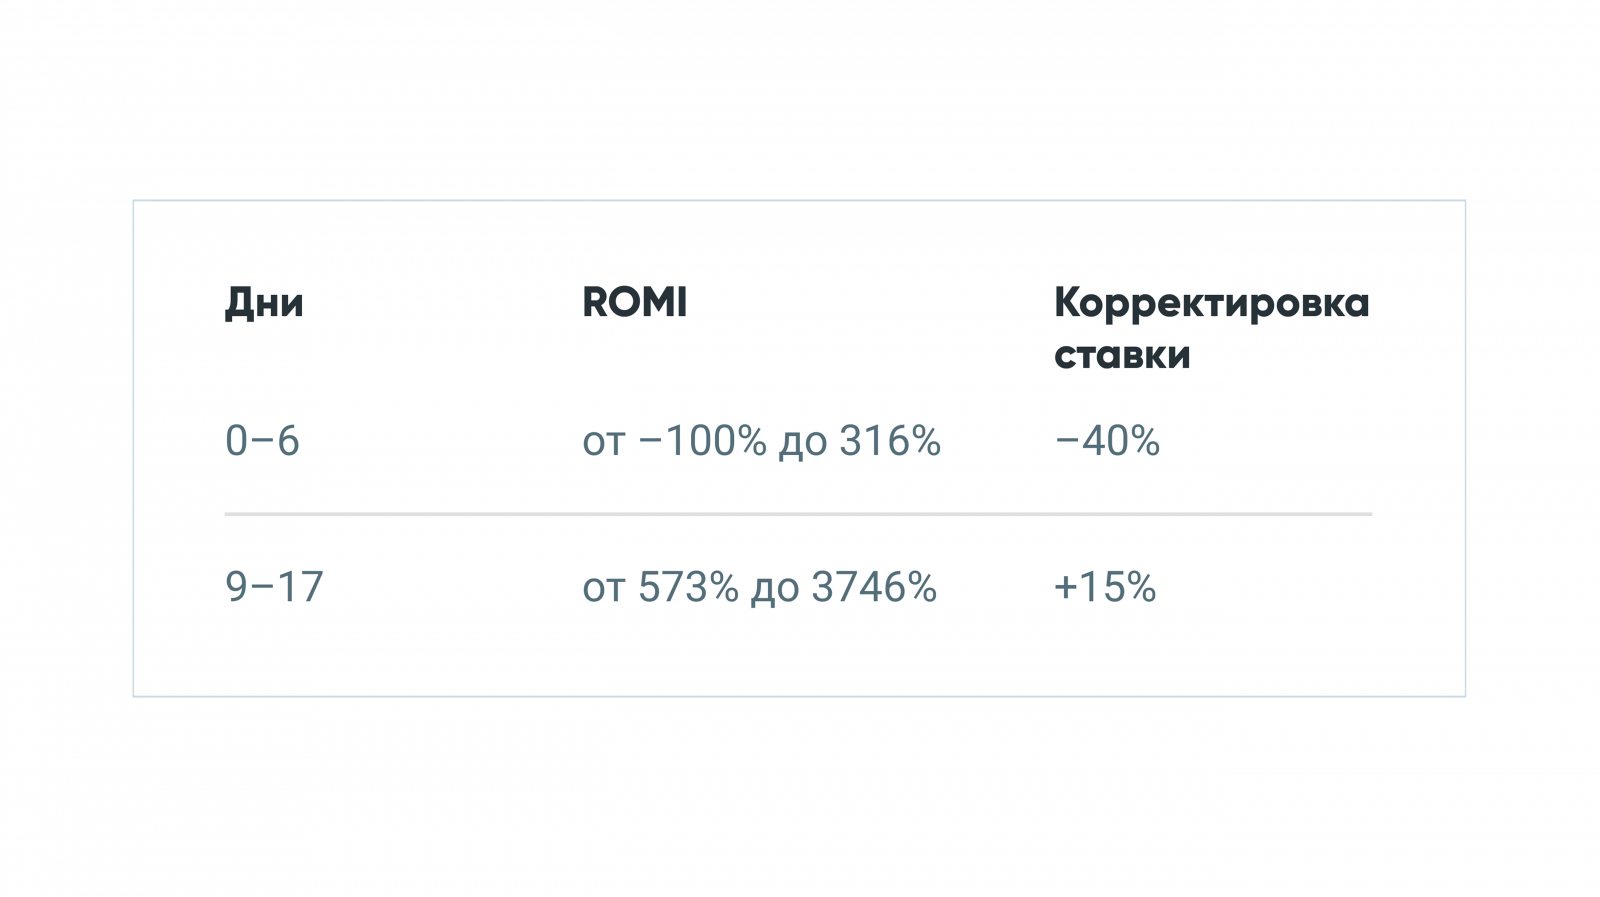Click the digit "0" in "0–6"
This screenshot has width=1600, height=897.
coord(237,441)
